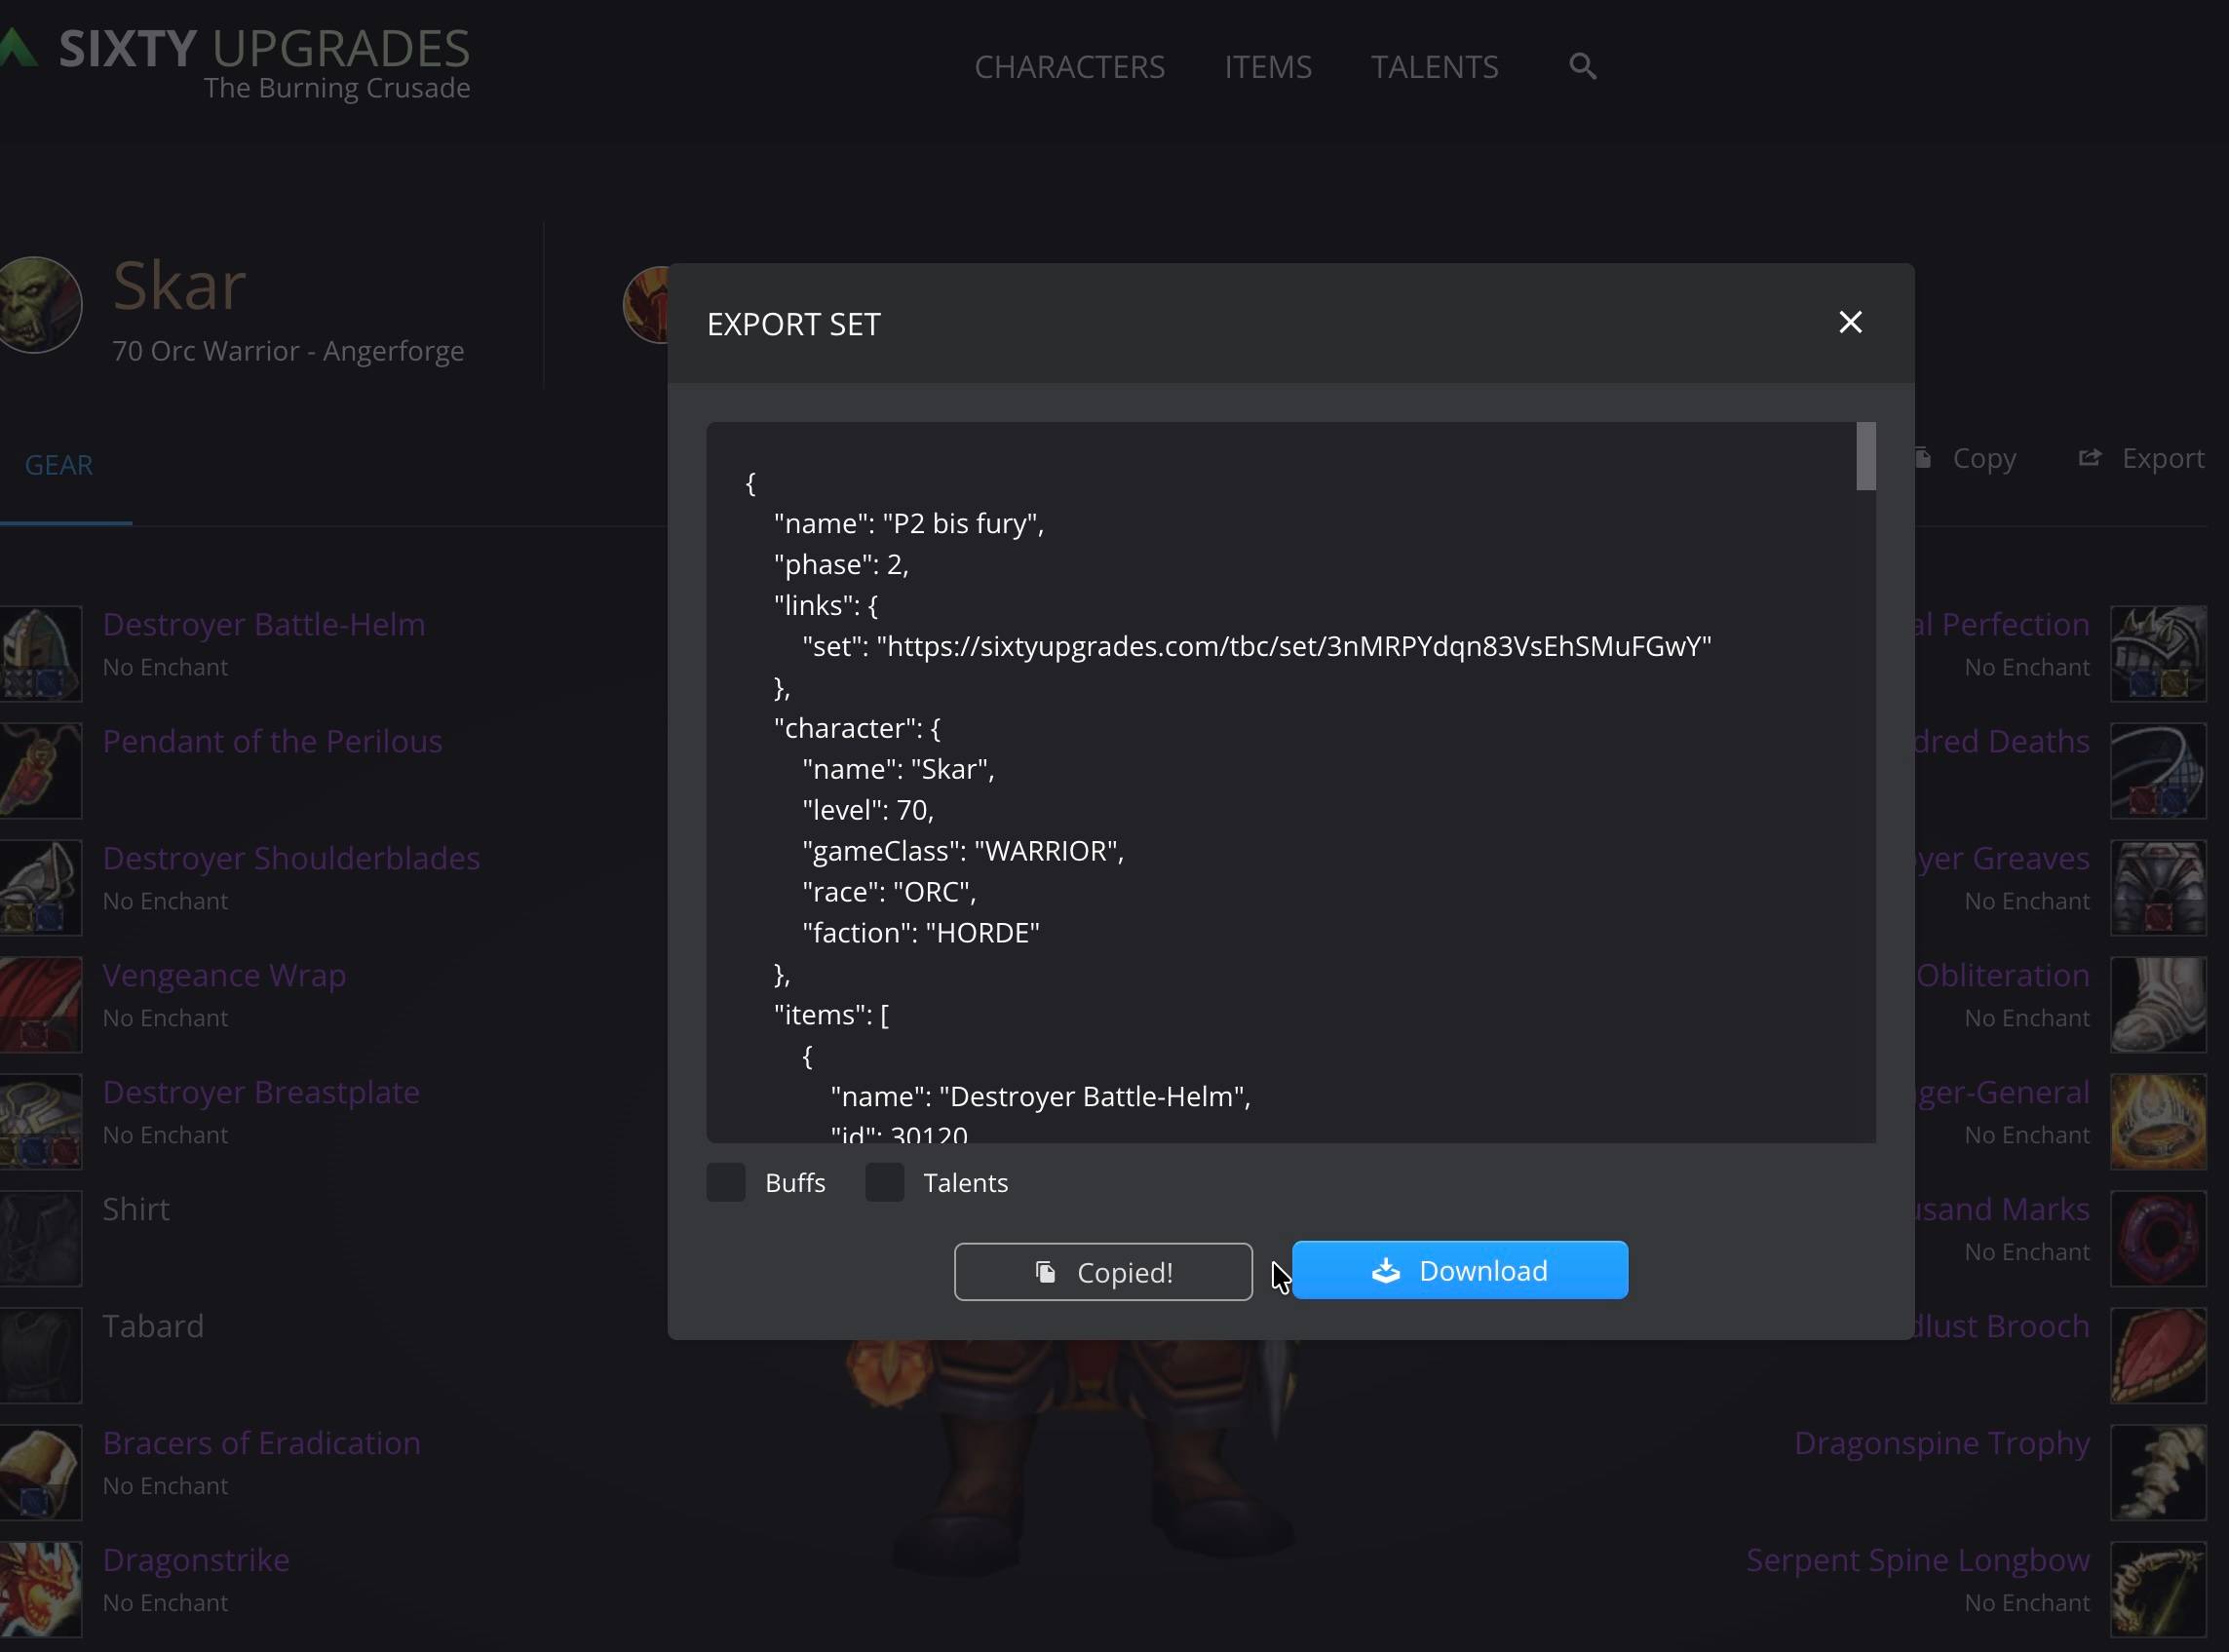Click the Serpent Spine Longbow icon
Viewport: 2229px width, 1652px height.
click(2158, 1588)
